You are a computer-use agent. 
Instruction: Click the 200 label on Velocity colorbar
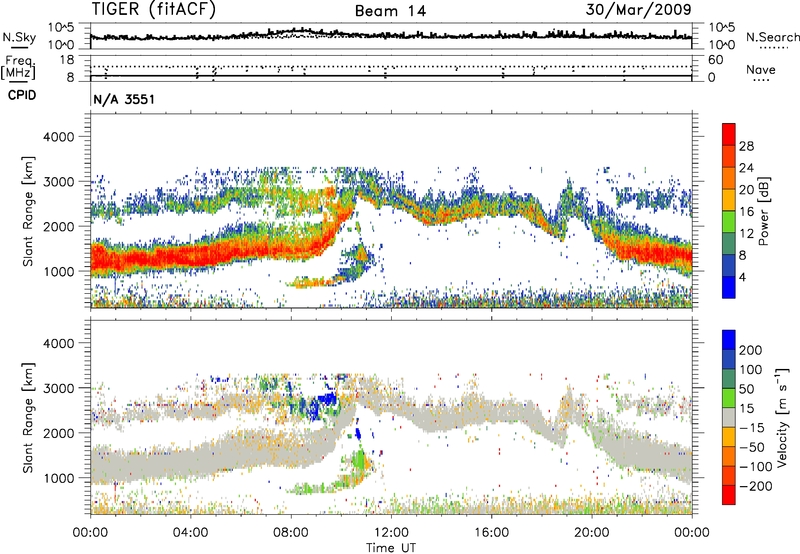pyautogui.click(x=751, y=350)
